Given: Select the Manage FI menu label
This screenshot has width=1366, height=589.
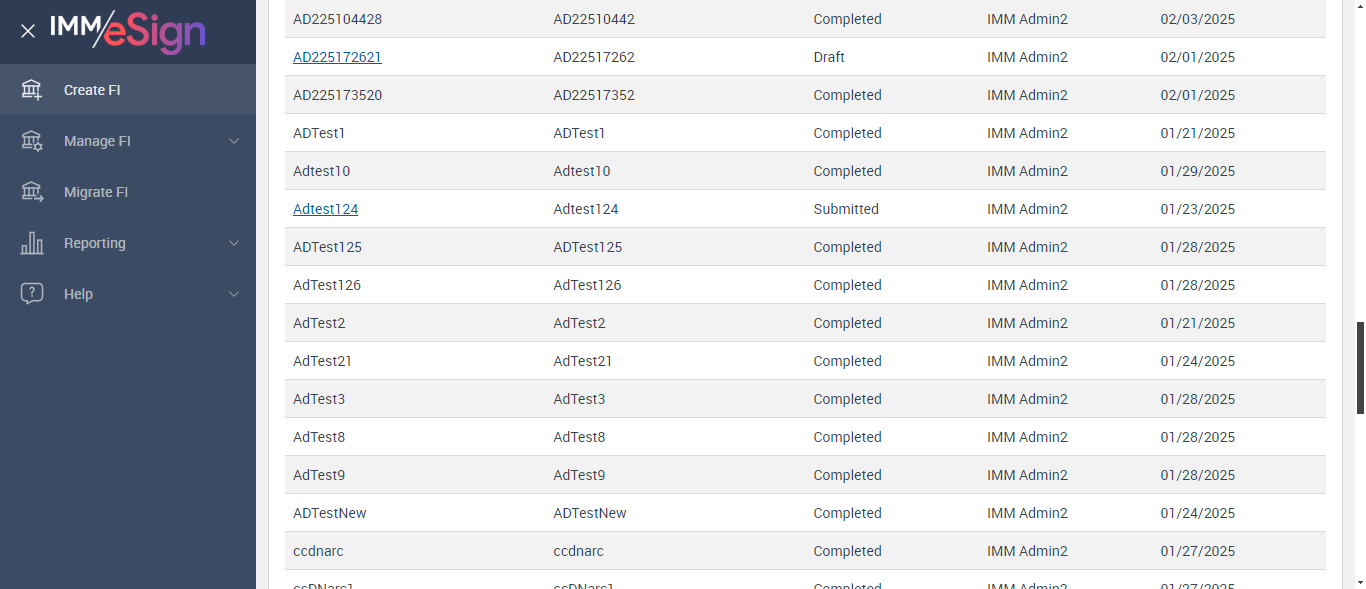Looking at the screenshot, I should point(97,141).
